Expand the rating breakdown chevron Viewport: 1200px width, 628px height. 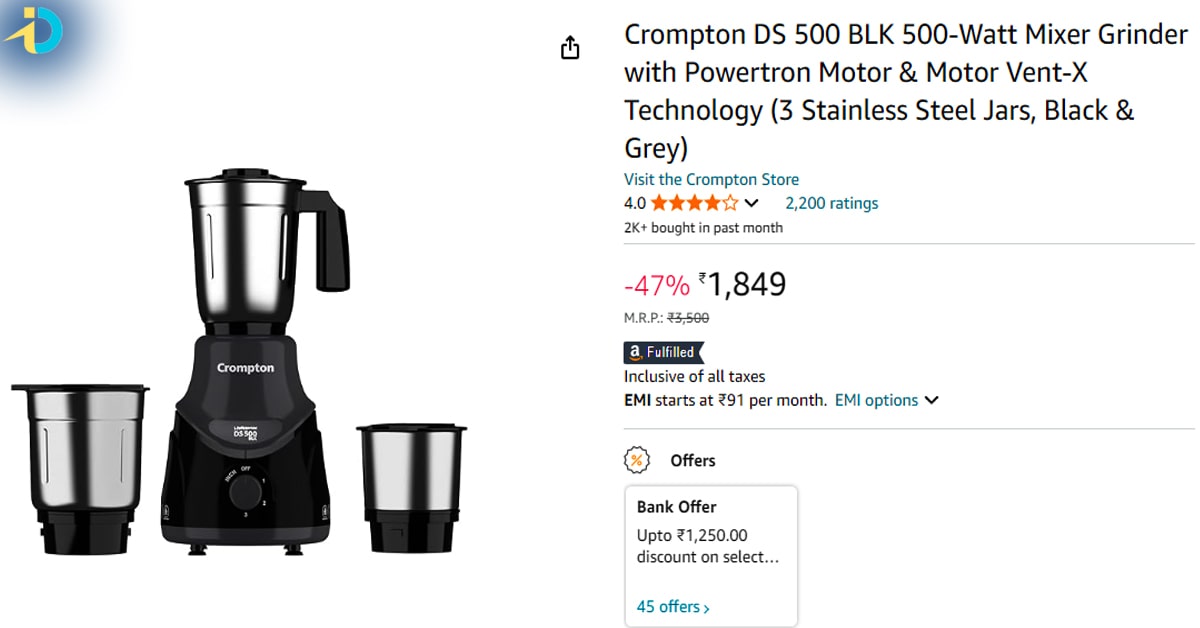(x=752, y=203)
